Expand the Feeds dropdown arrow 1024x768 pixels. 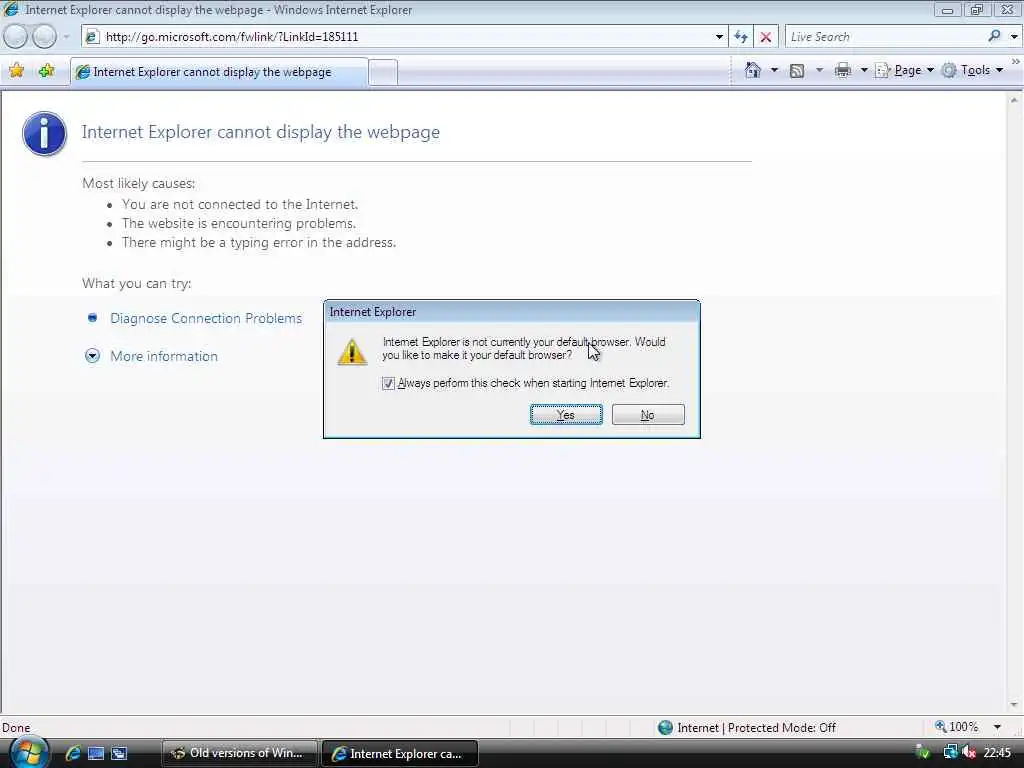pos(819,70)
